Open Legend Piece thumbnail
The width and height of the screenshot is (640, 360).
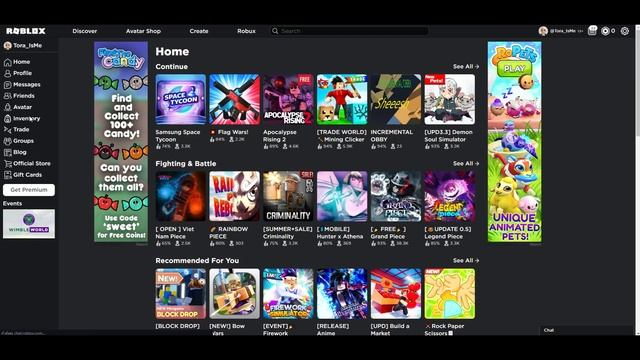point(450,196)
